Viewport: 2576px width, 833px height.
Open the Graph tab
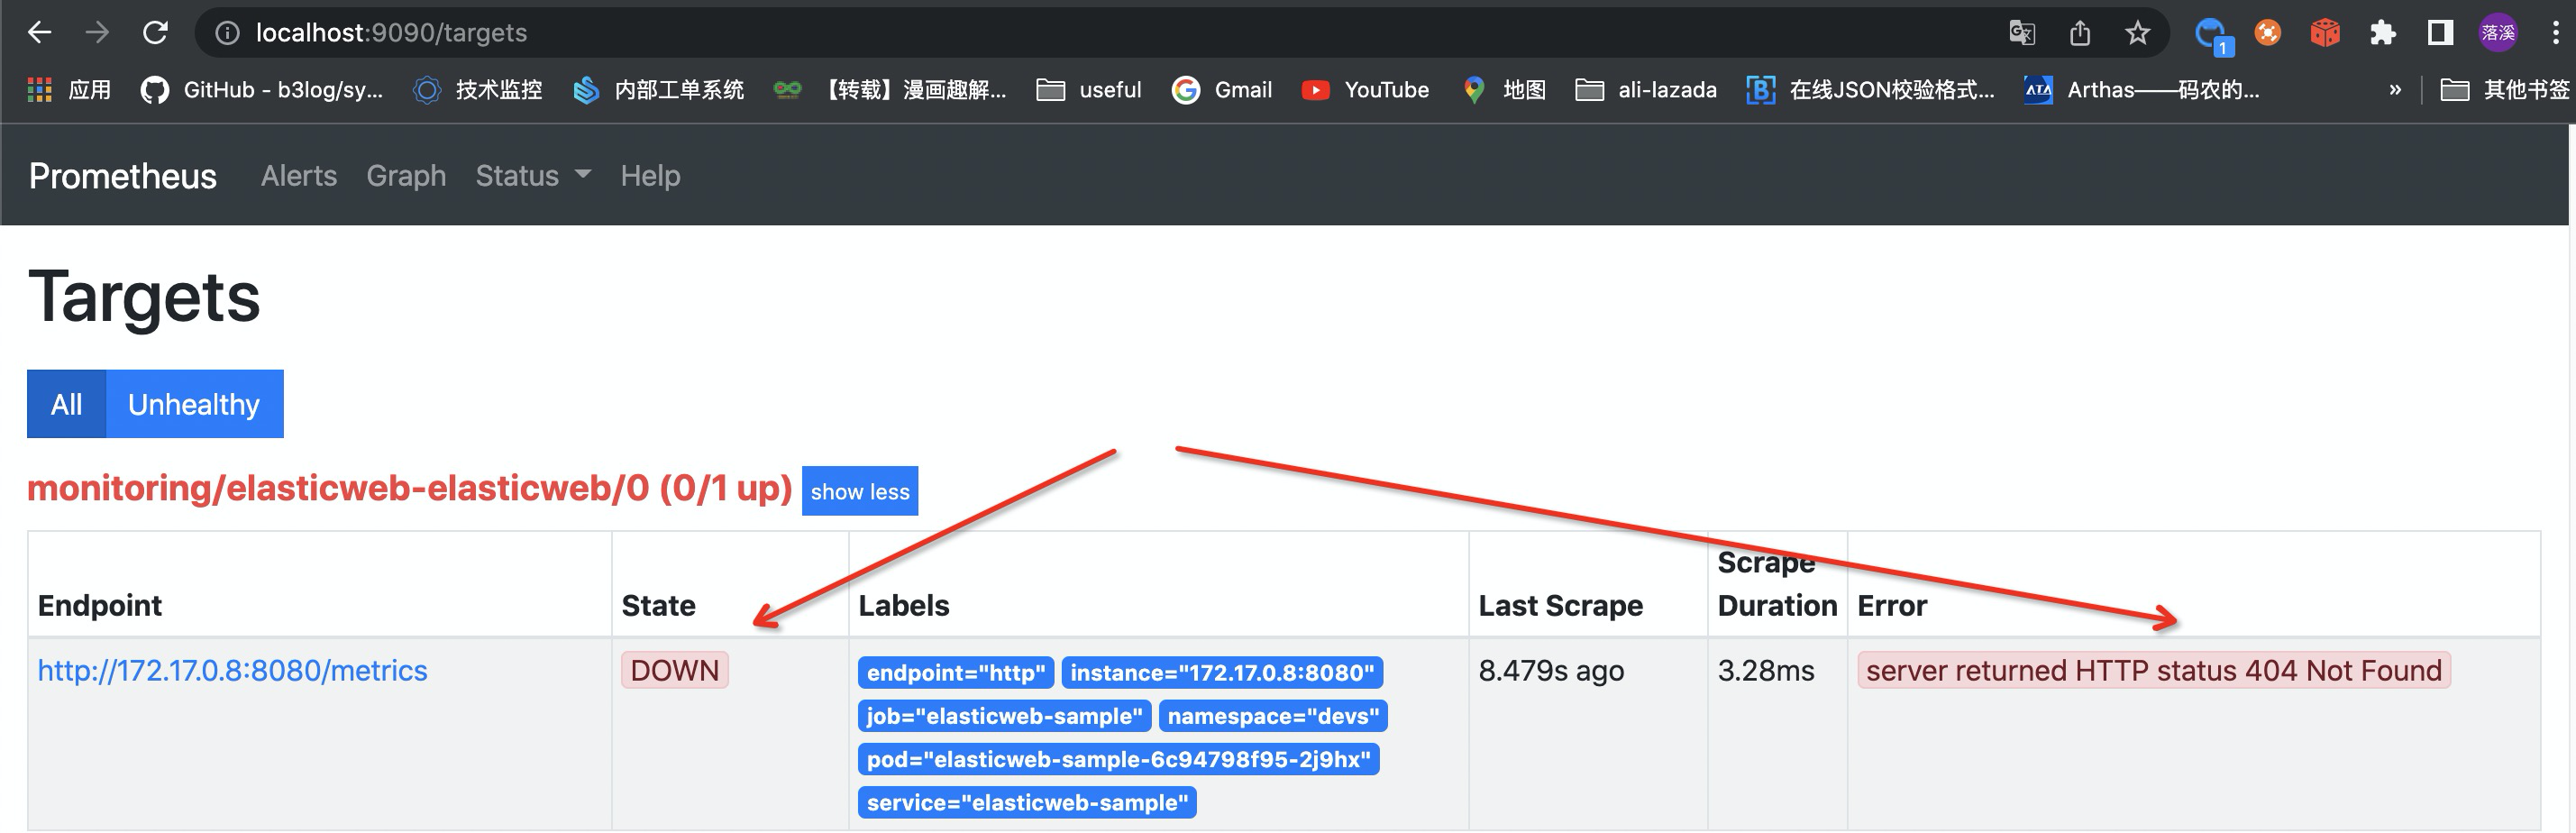point(406,175)
